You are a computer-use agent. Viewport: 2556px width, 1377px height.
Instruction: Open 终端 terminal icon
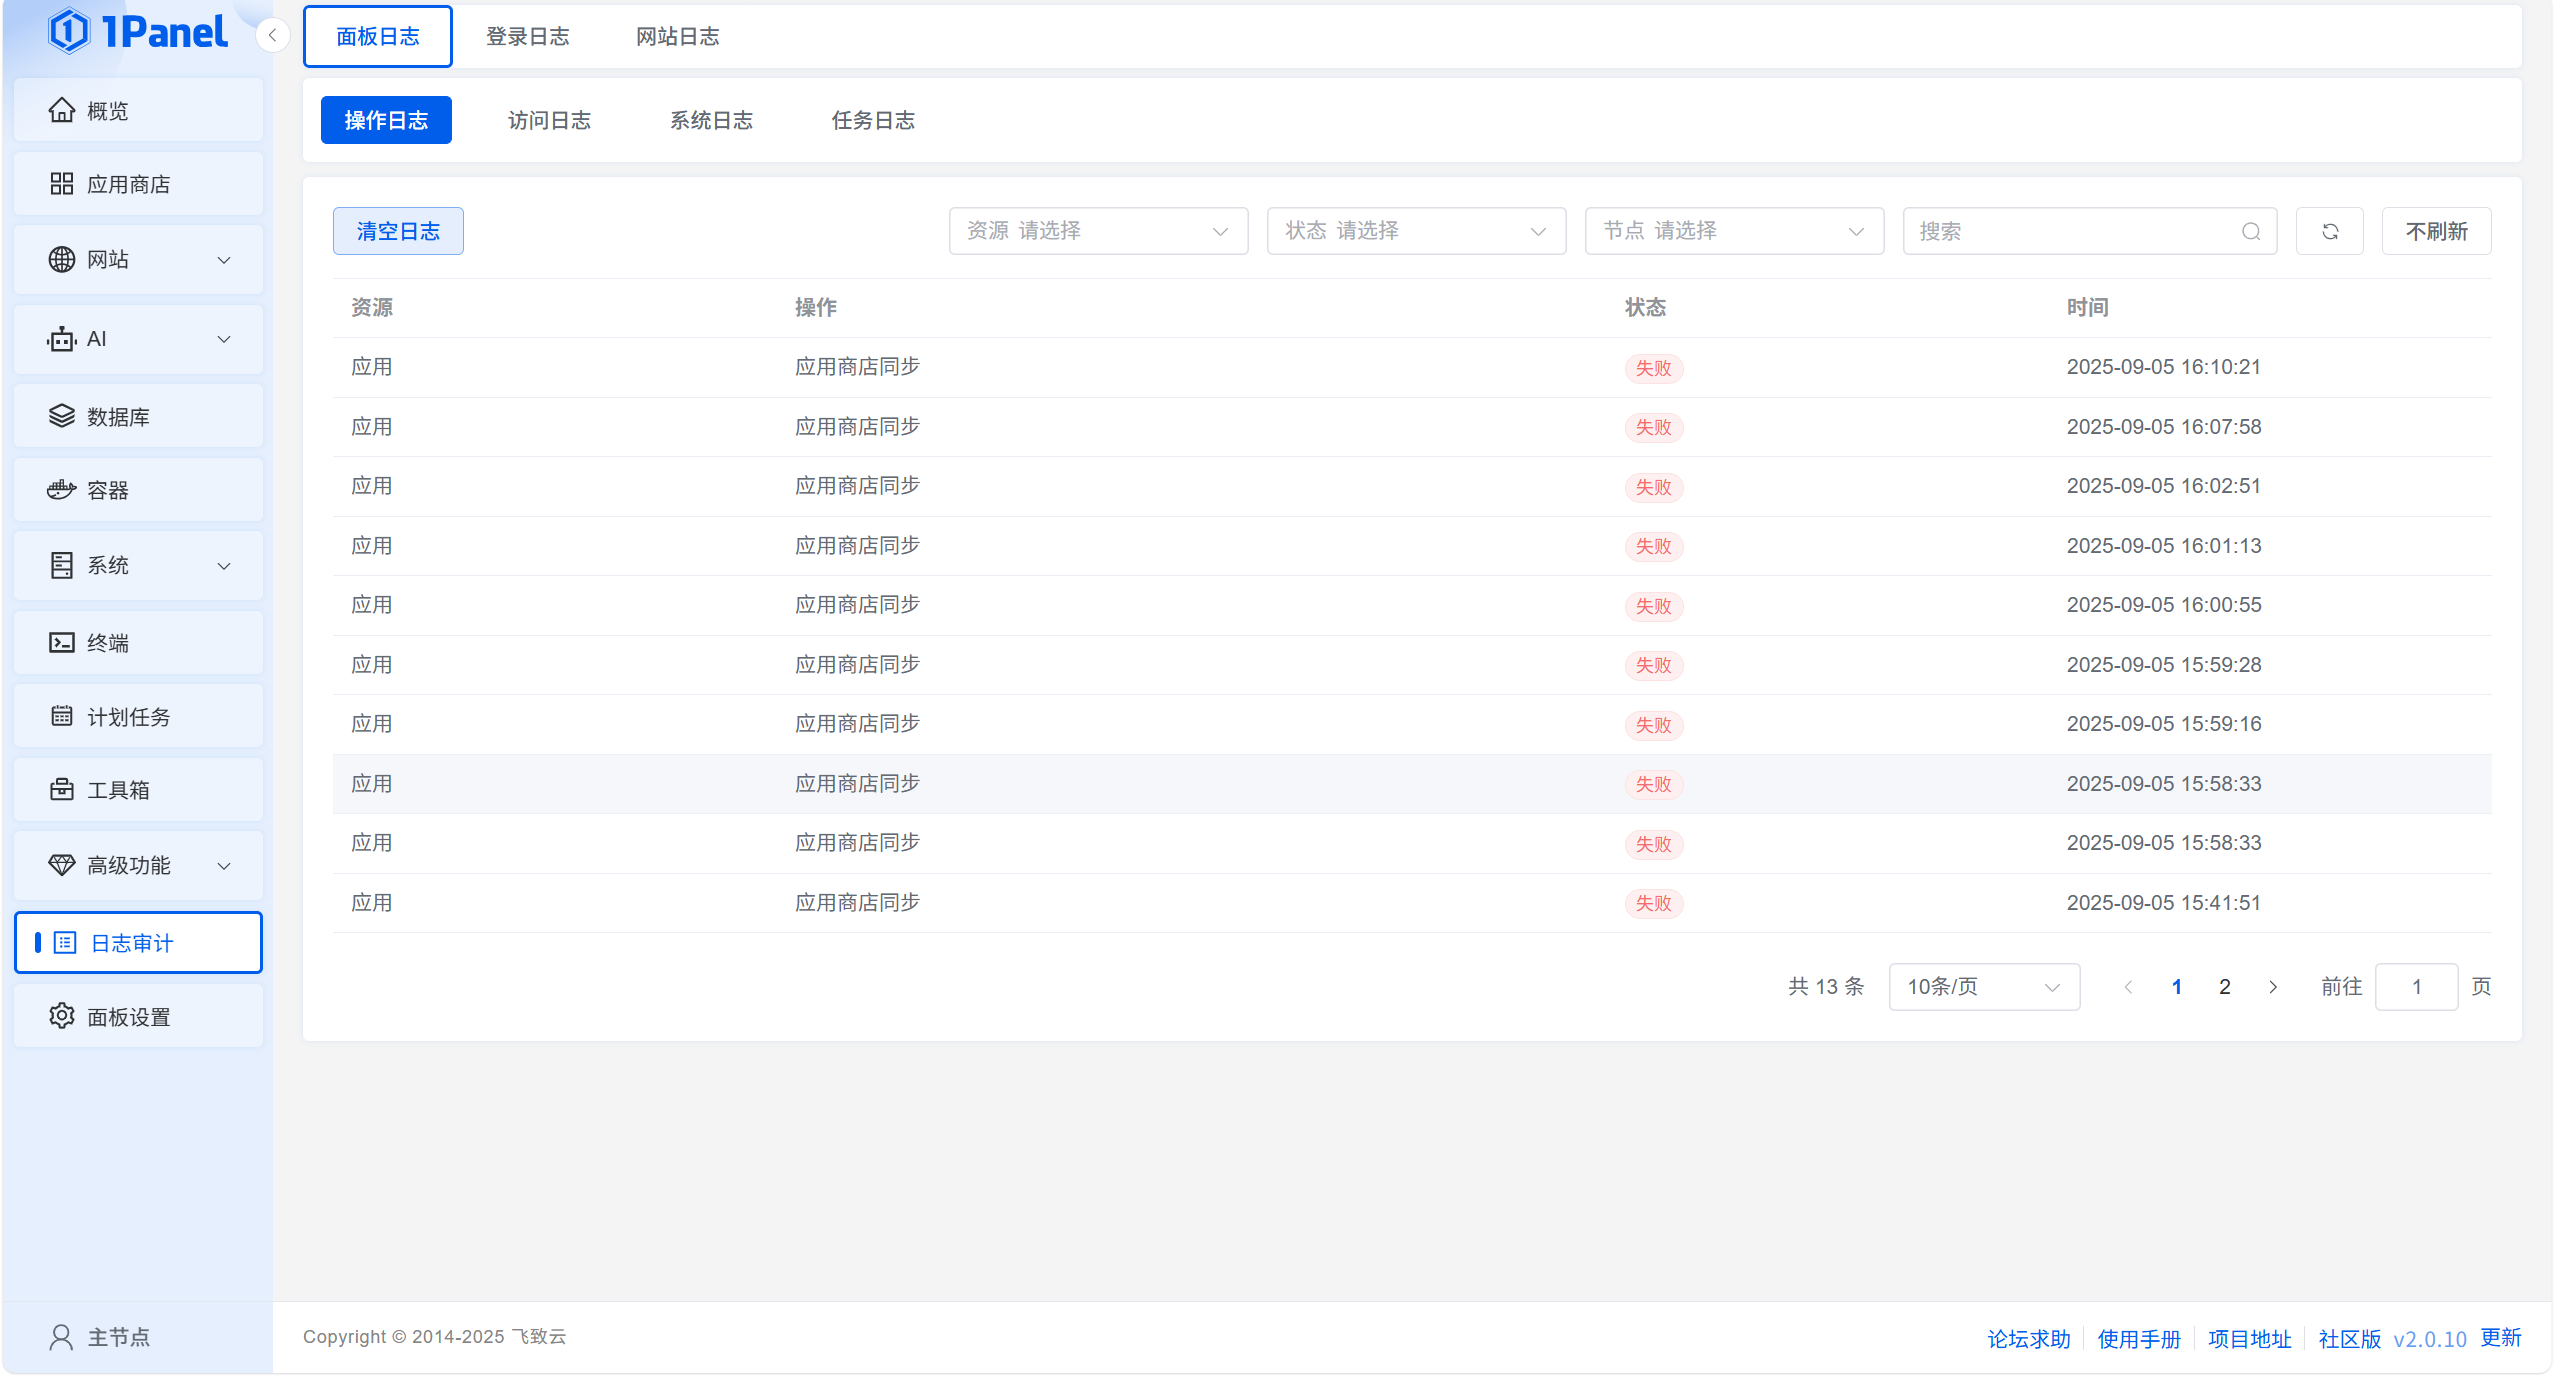(x=62, y=642)
